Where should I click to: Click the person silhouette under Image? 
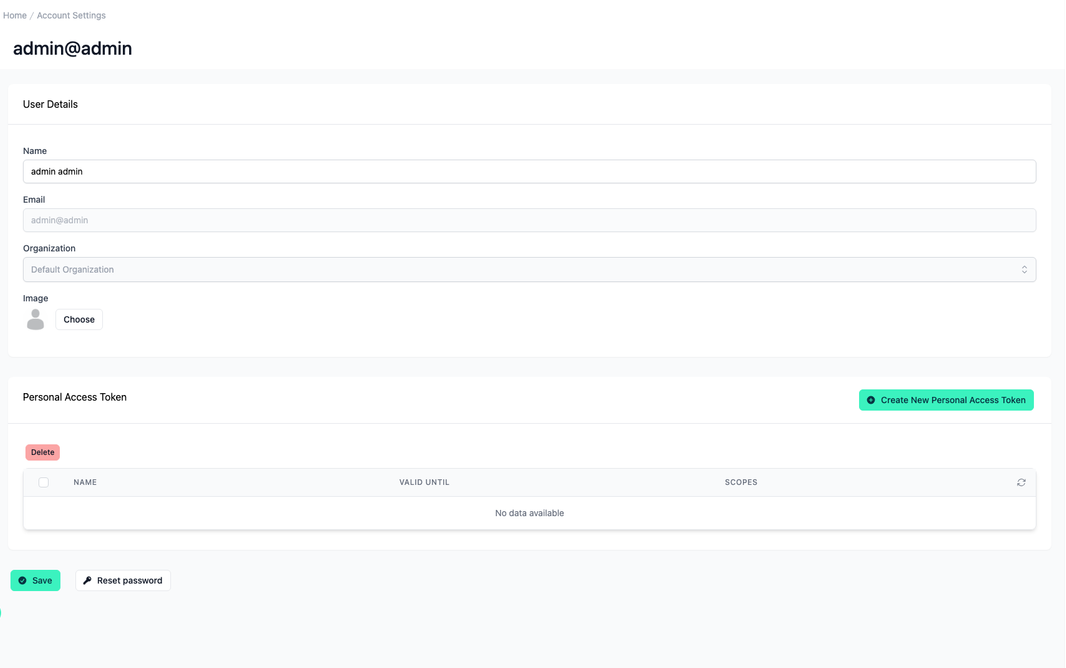[35, 319]
